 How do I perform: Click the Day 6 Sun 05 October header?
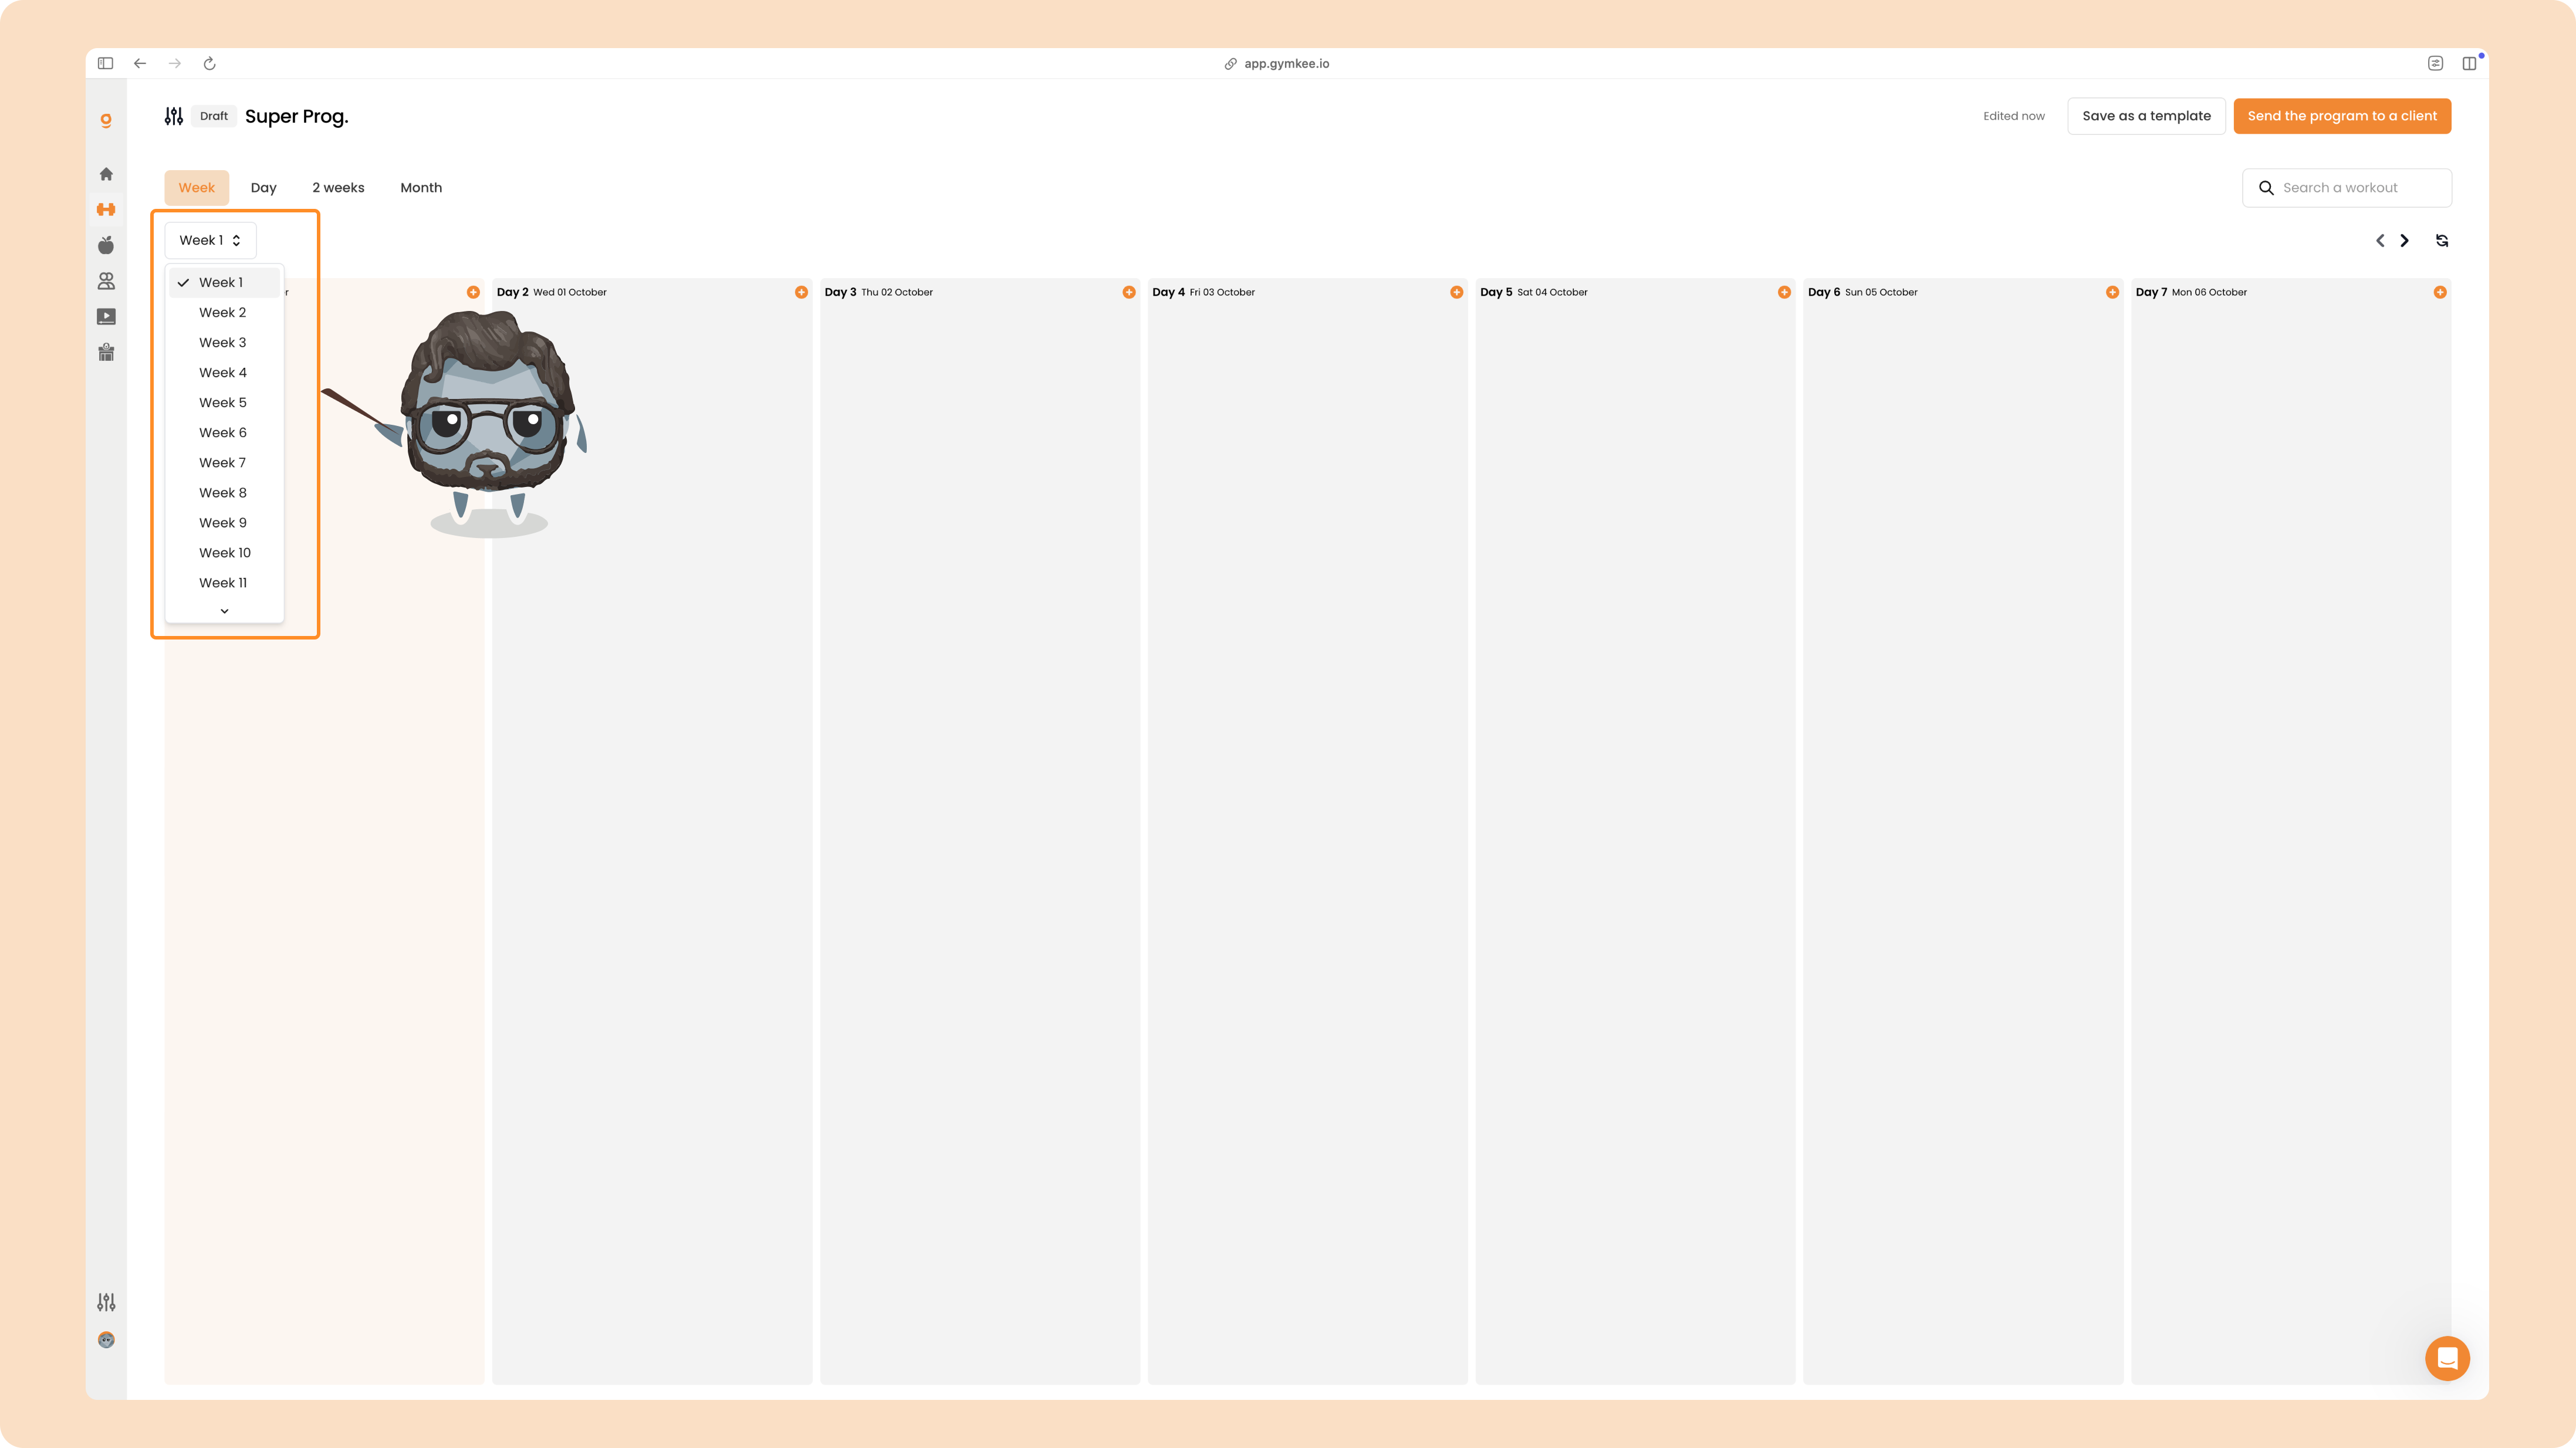tap(1863, 292)
